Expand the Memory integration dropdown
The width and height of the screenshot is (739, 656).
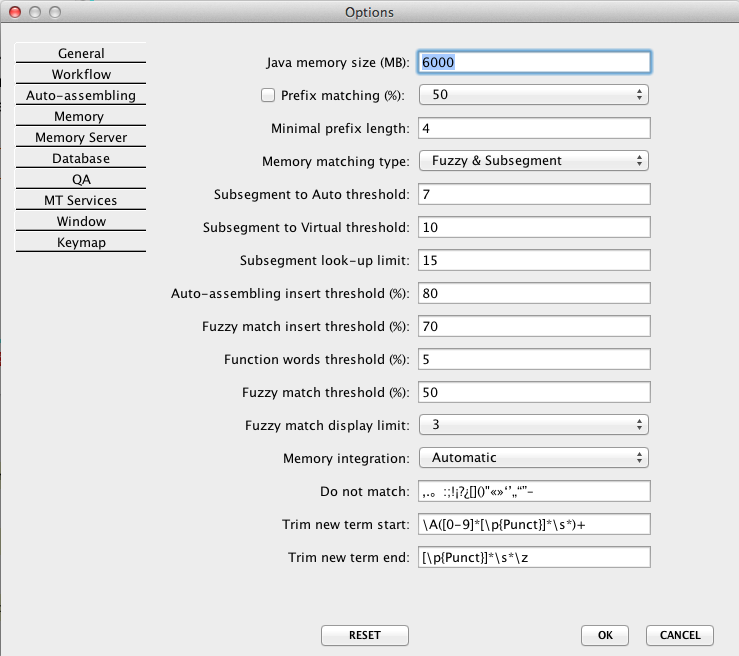[x=534, y=458]
